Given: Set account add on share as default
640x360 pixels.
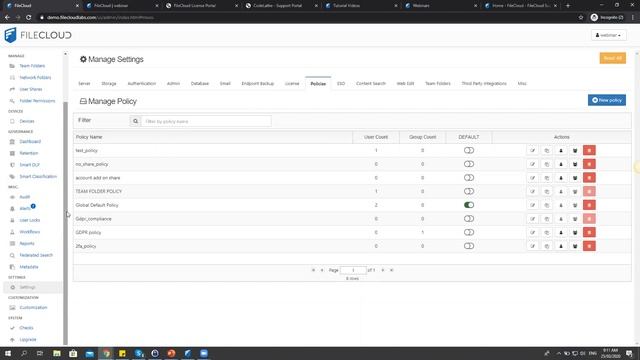Looking at the screenshot, I should click(469, 178).
